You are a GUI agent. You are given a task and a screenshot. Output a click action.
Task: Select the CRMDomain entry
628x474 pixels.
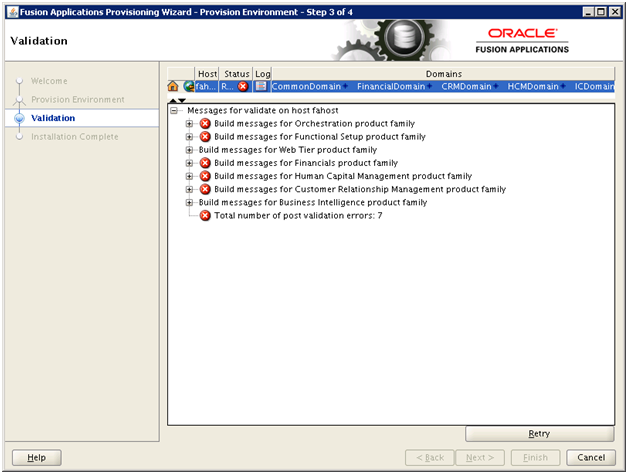pyautogui.click(x=466, y=86)
